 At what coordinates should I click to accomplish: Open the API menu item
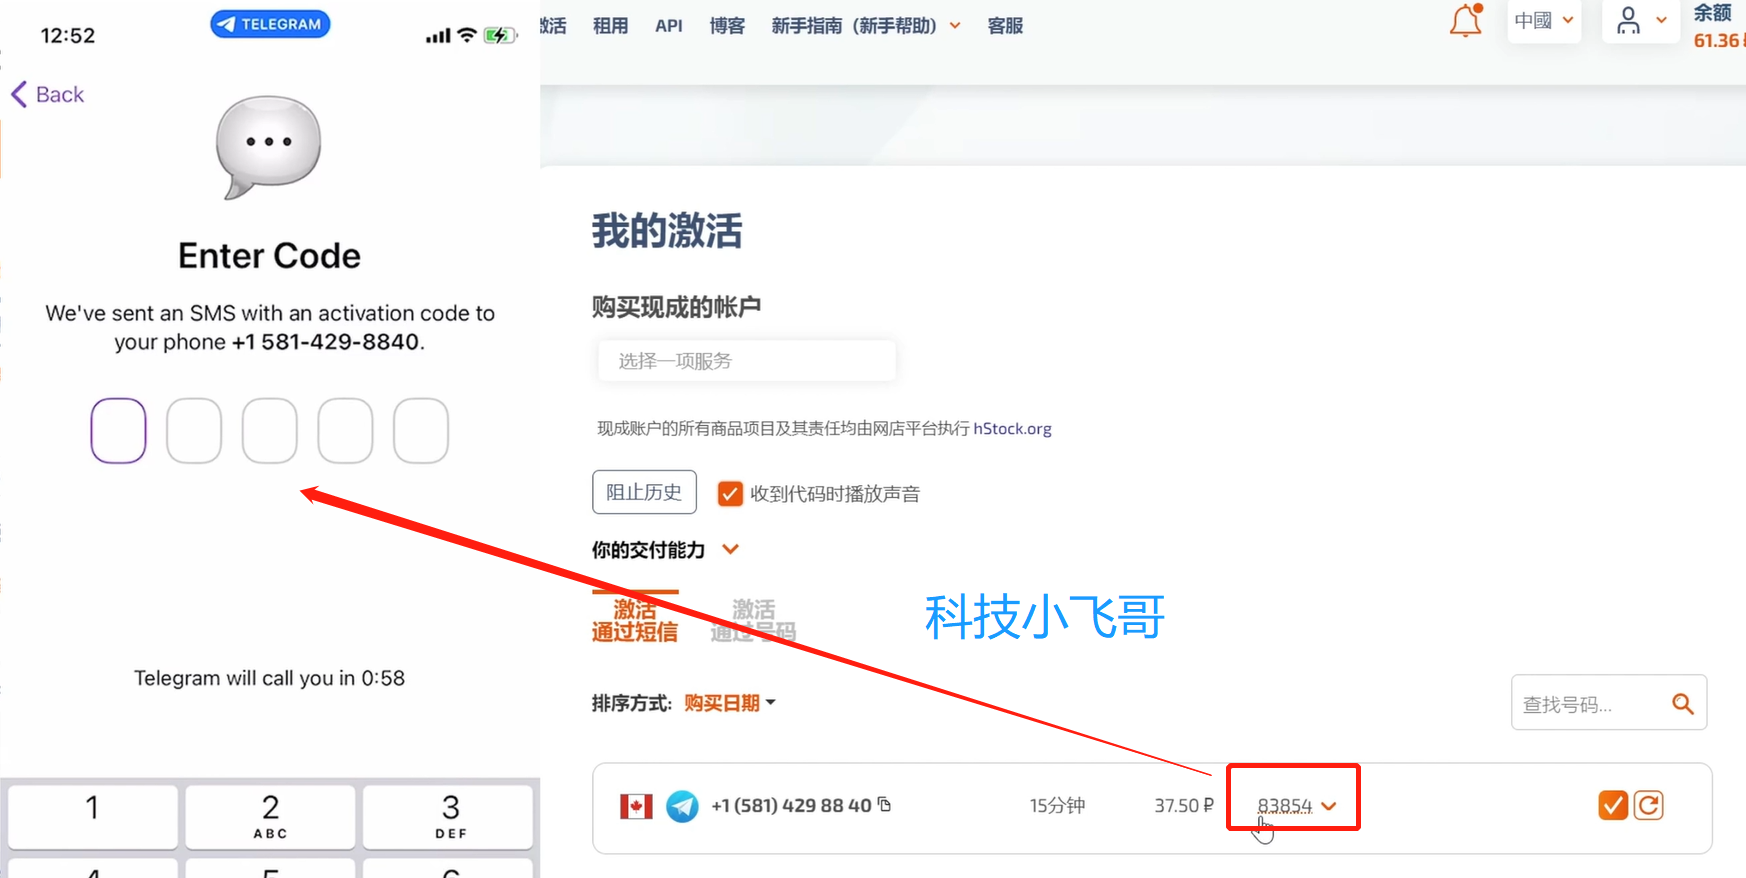pyautogui.click(x=668, y=26)
